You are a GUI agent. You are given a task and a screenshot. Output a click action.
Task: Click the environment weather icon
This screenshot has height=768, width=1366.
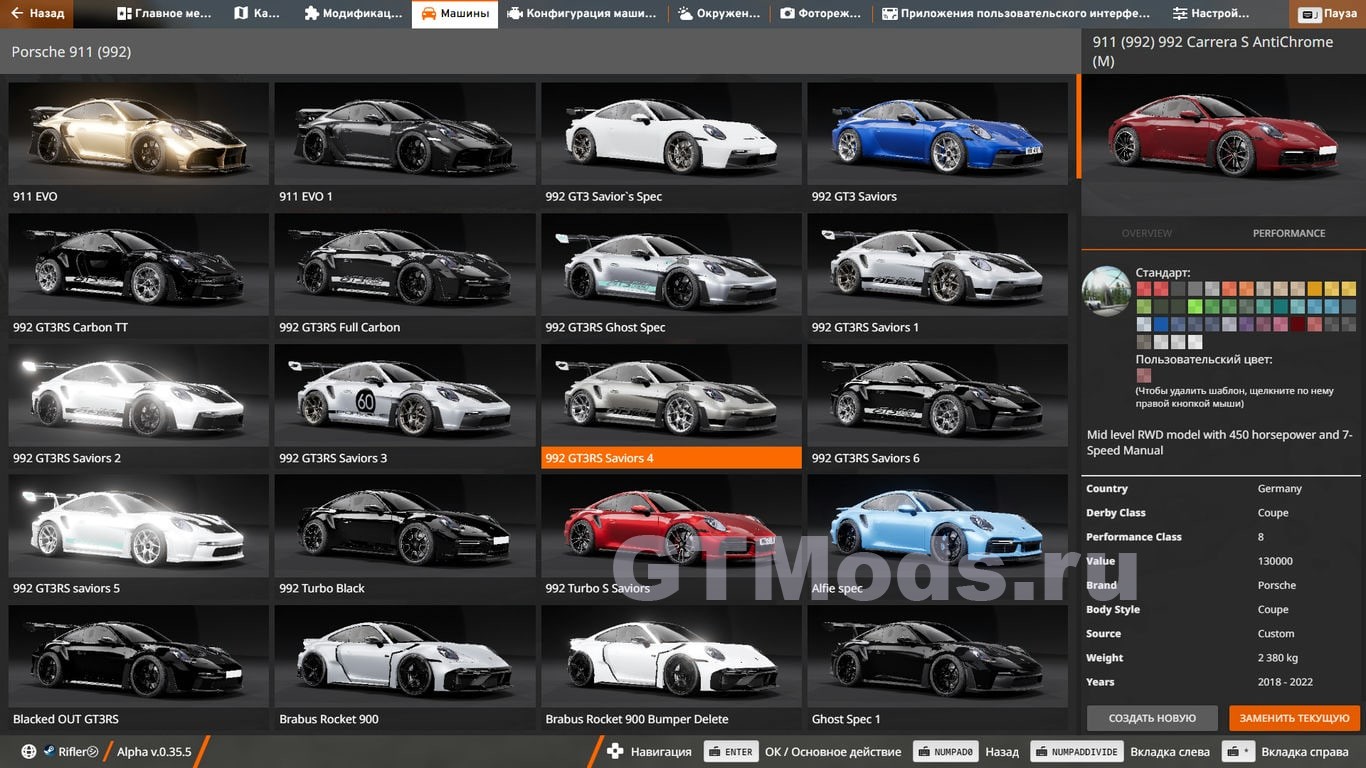[x=686, y=14]
